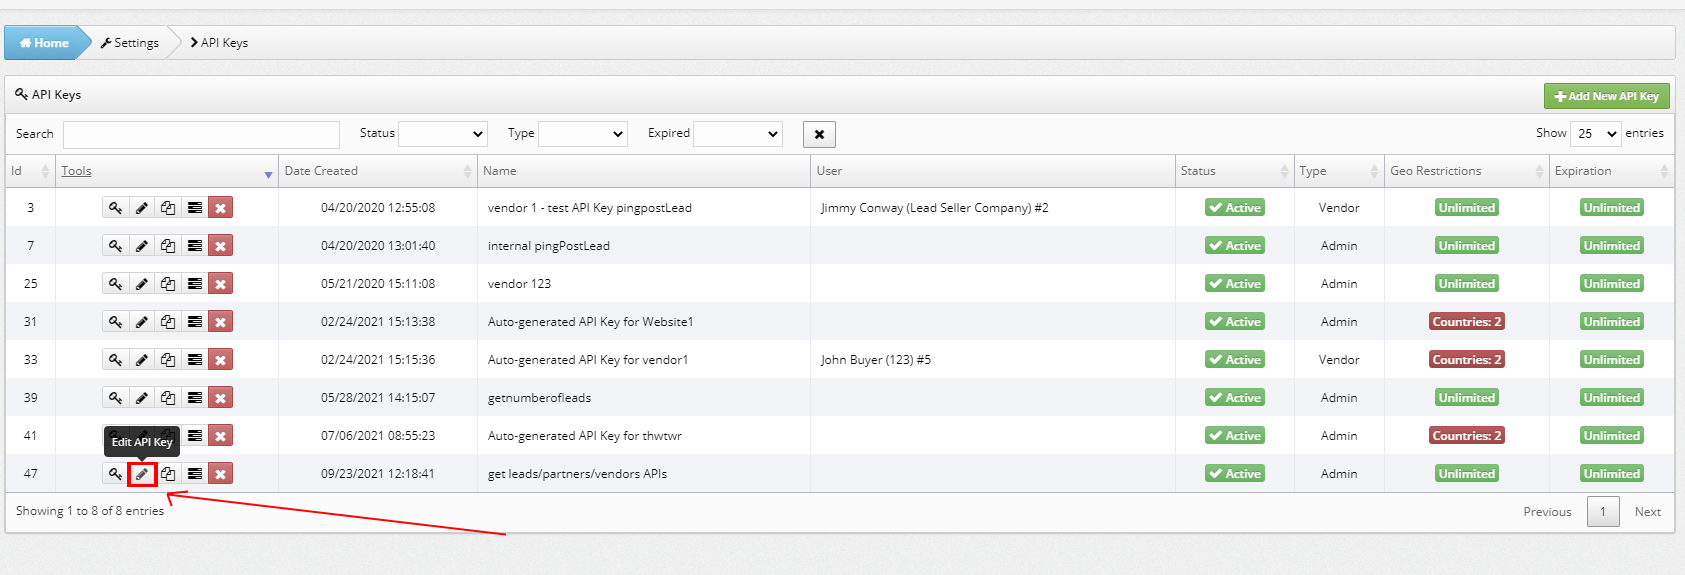Click the pencil icon for the Website1 API key
This screenshot has height=575, width=1685.
click(142, 322)
